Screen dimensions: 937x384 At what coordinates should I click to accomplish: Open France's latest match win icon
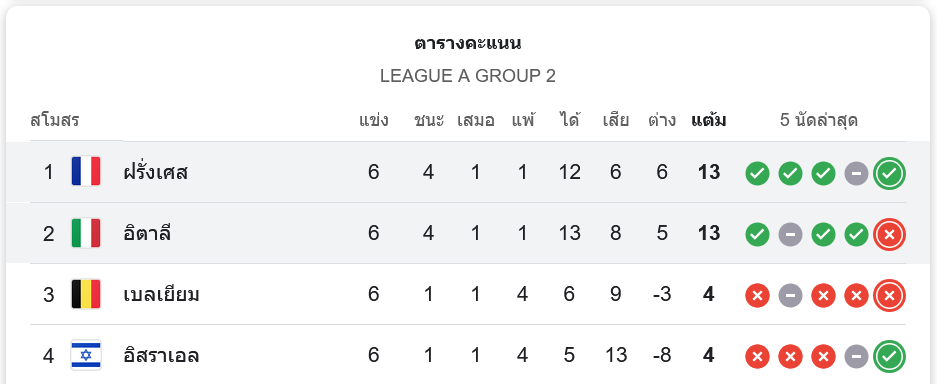pos(889,173)
